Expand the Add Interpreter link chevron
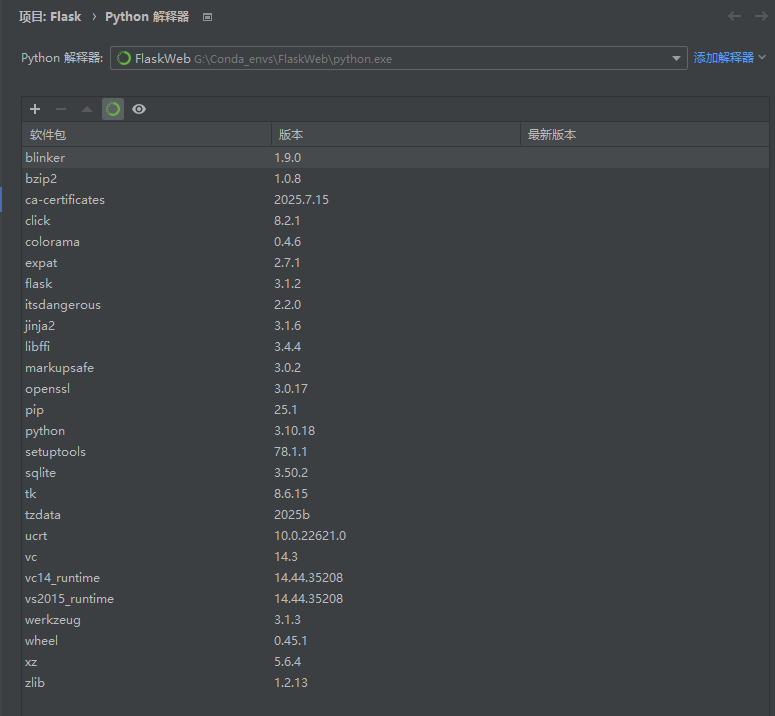This screenshot has height=716, width=775. coord(762,57)
